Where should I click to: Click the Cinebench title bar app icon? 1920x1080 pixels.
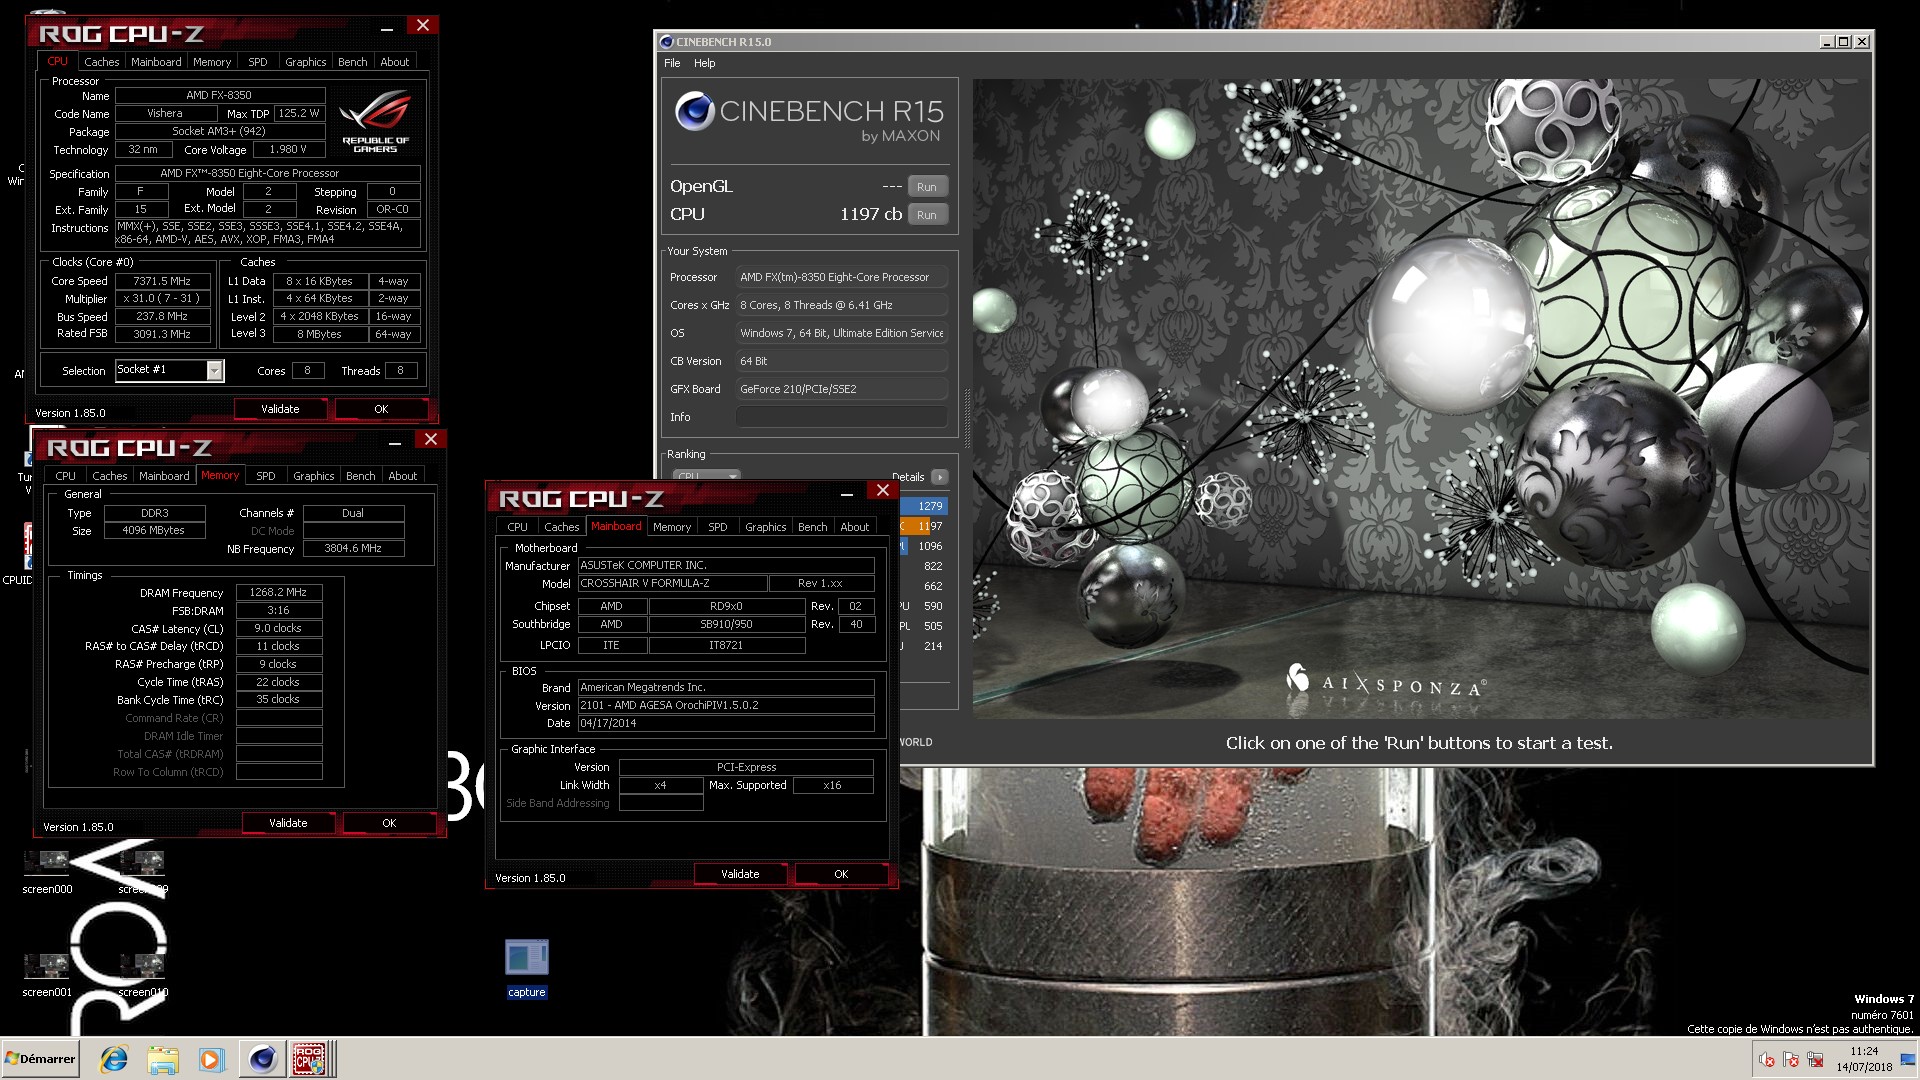tap(667, 42)
